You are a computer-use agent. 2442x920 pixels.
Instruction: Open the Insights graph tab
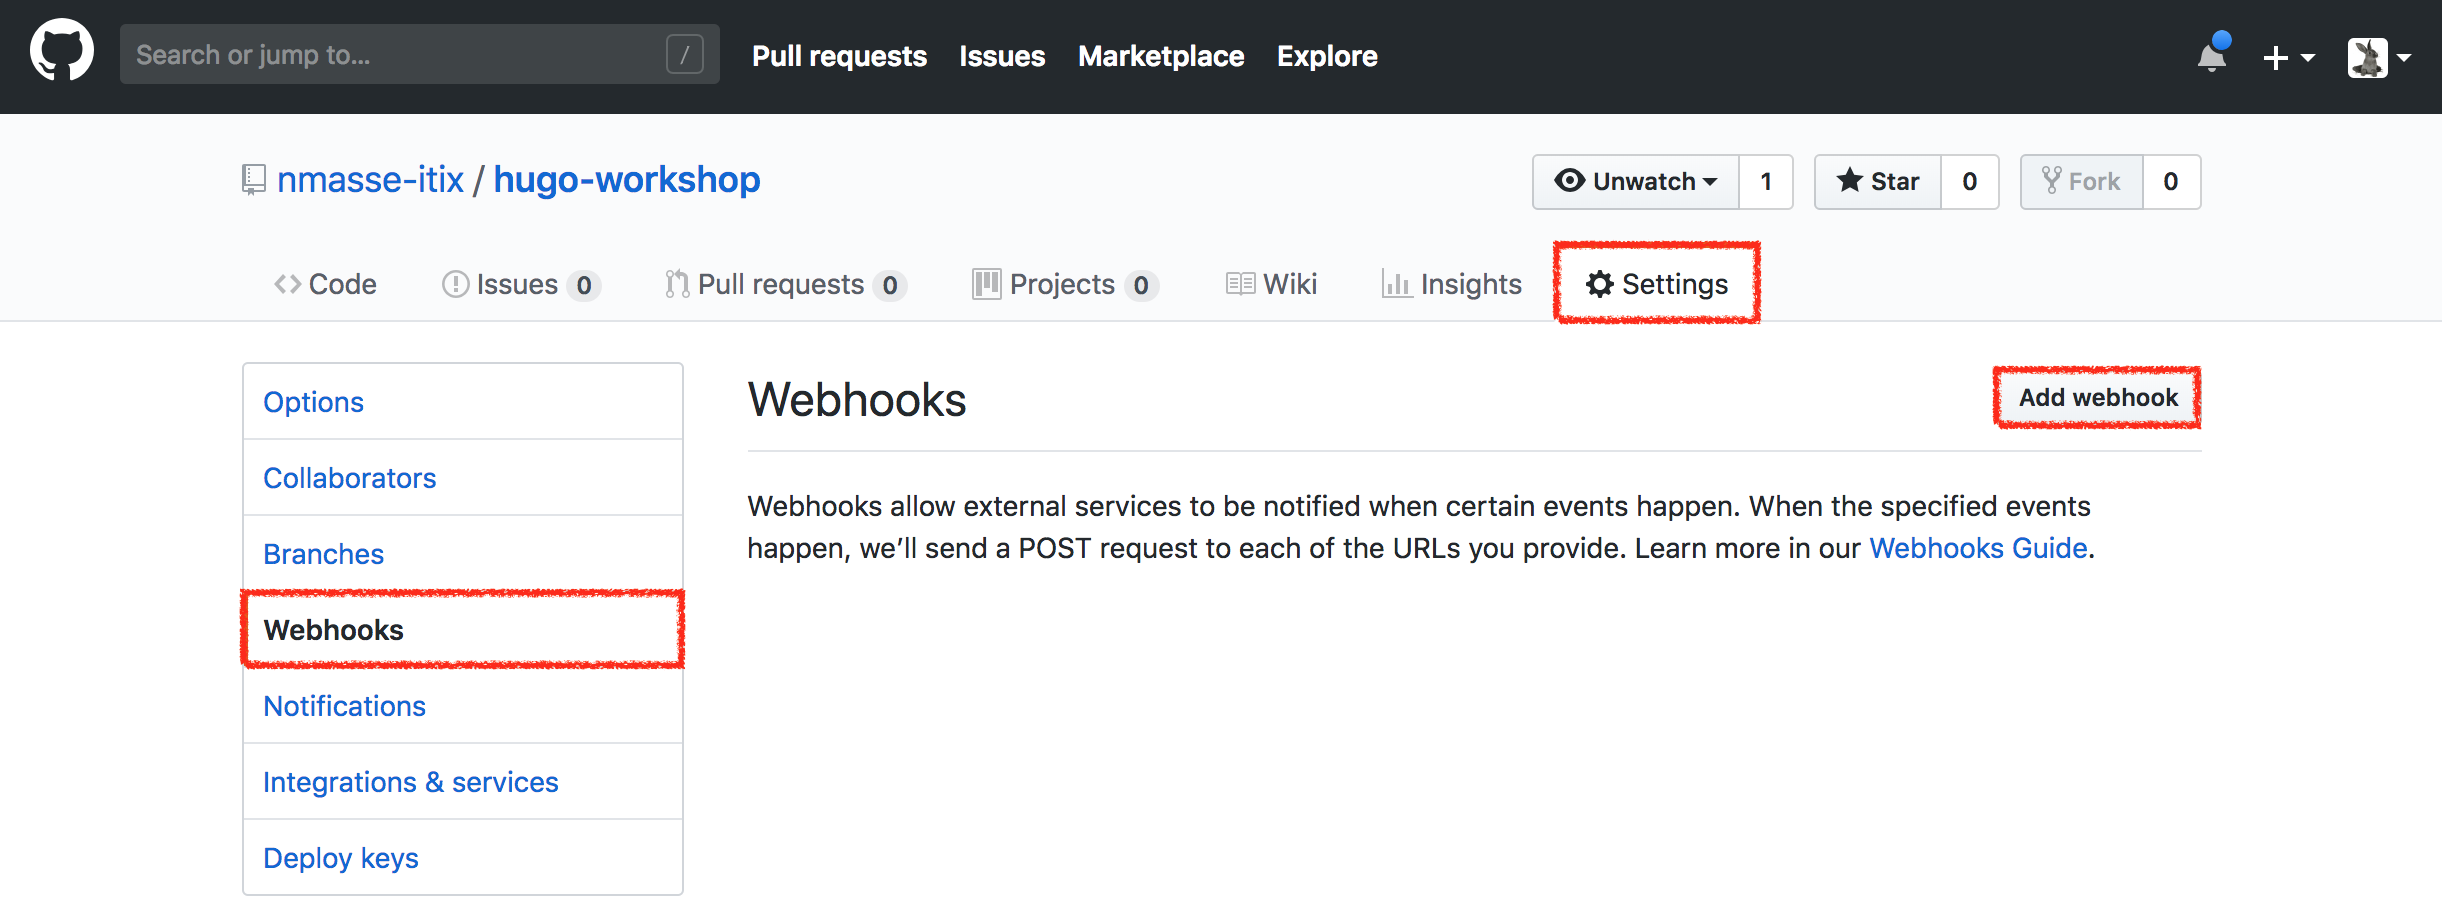(1452, 284)
